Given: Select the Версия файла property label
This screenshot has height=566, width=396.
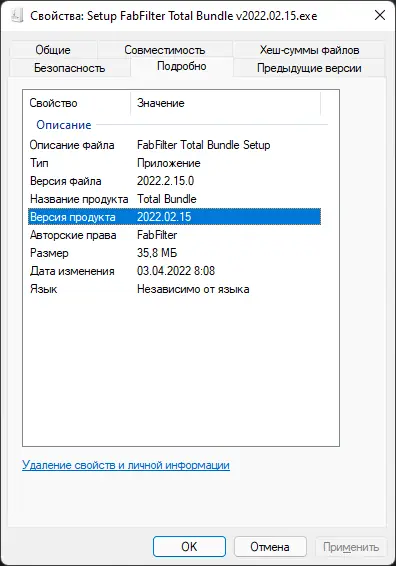Looking at the screenshot, I should 65,181.
